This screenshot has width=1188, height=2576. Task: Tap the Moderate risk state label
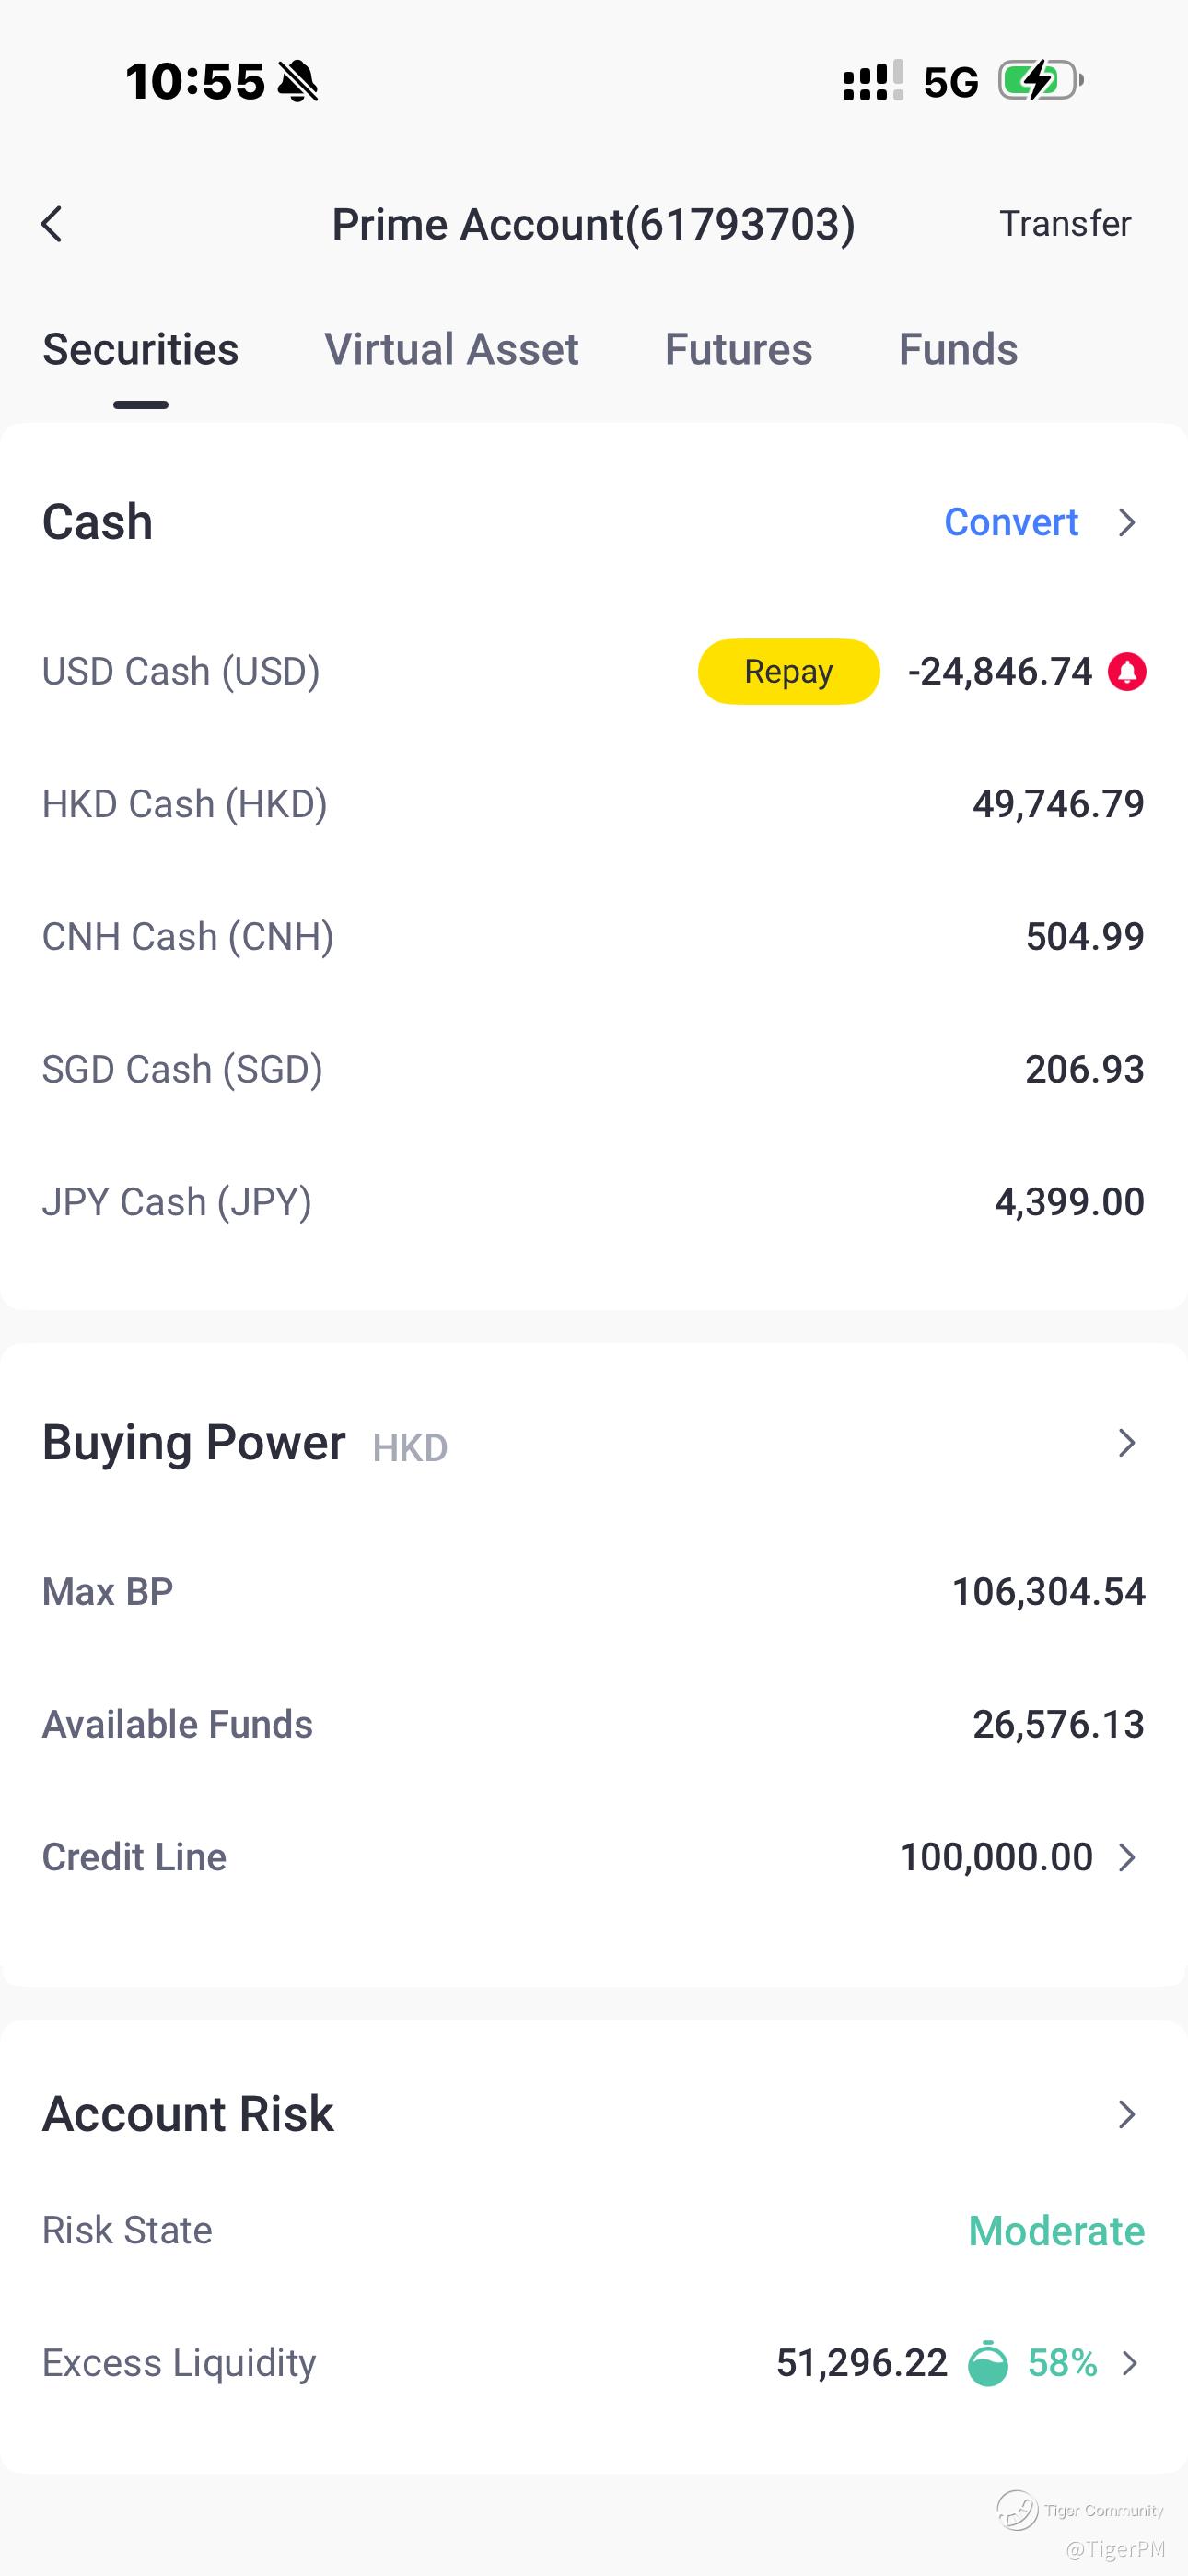click(1055, 2231)
